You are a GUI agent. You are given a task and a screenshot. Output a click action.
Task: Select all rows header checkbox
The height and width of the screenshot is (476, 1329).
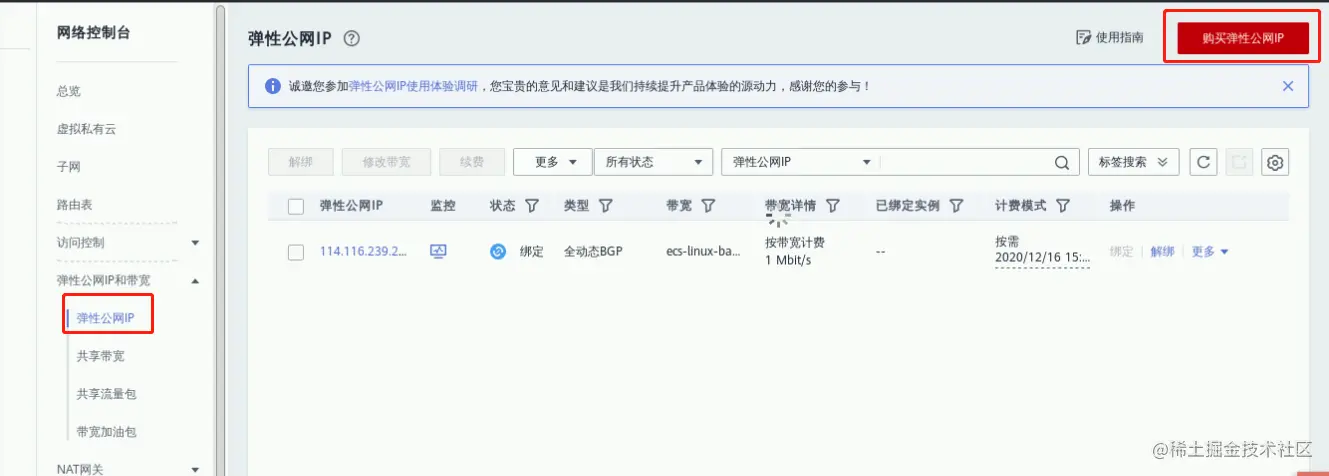(x=296, y=206)
